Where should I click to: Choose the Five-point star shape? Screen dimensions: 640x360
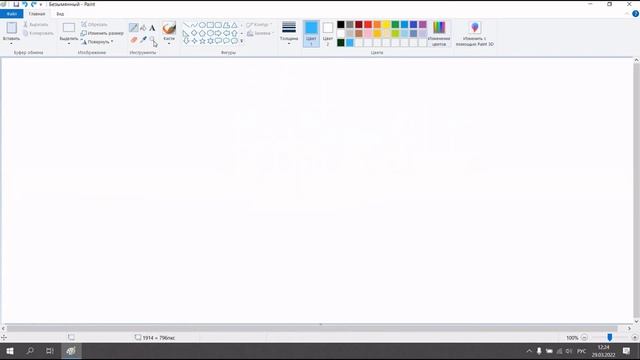click(202, 41)
